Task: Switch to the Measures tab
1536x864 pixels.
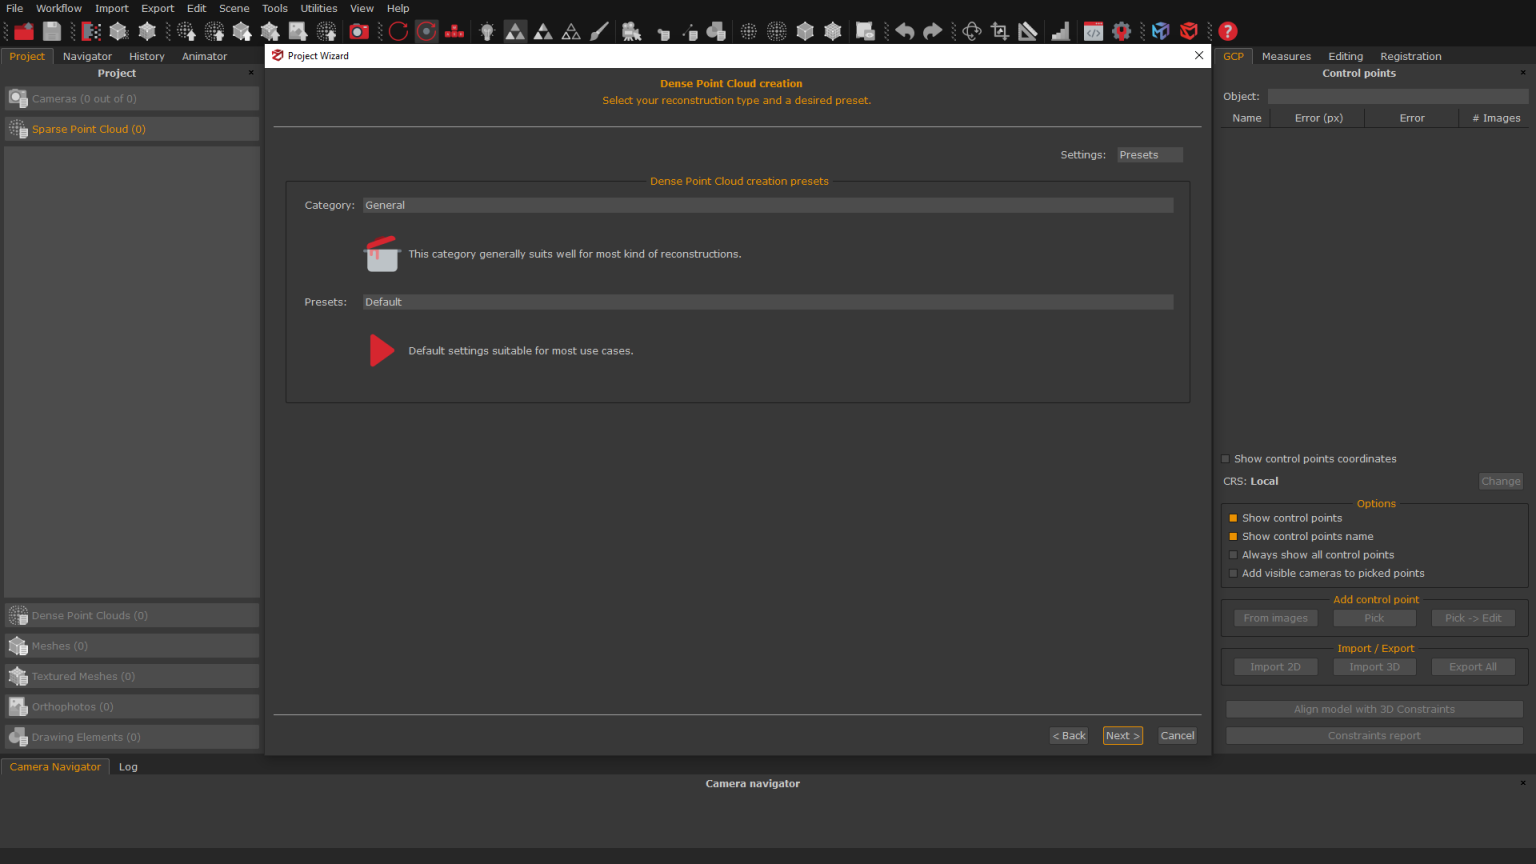Action: pos(1286,56)
